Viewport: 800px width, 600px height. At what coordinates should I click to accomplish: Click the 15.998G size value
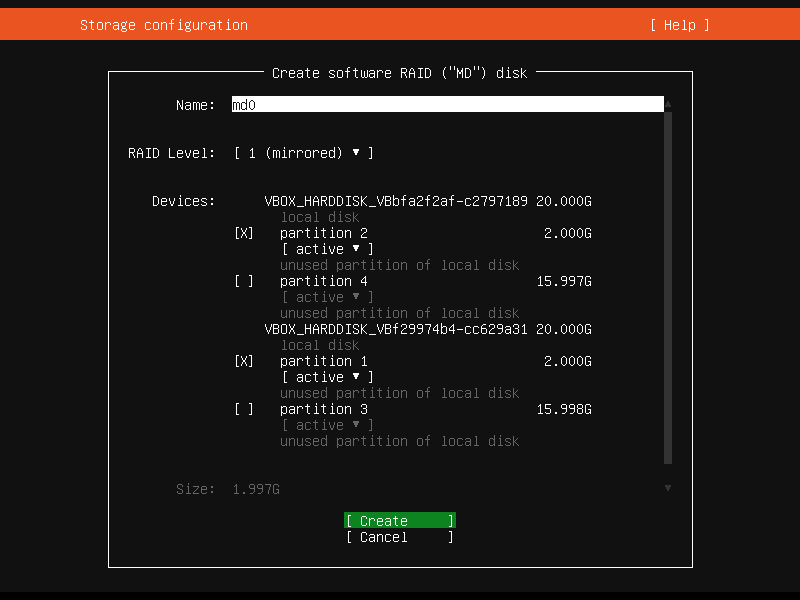(x=564, y=409)
